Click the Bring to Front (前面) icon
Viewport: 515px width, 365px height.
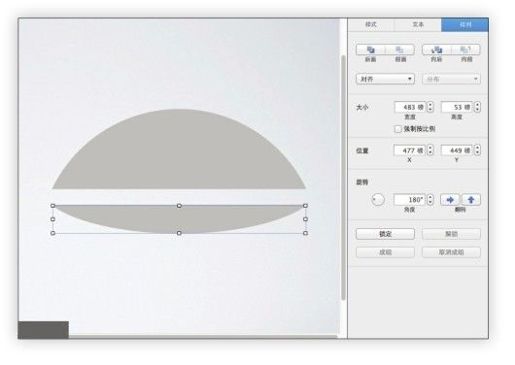[x=370, y=50]
